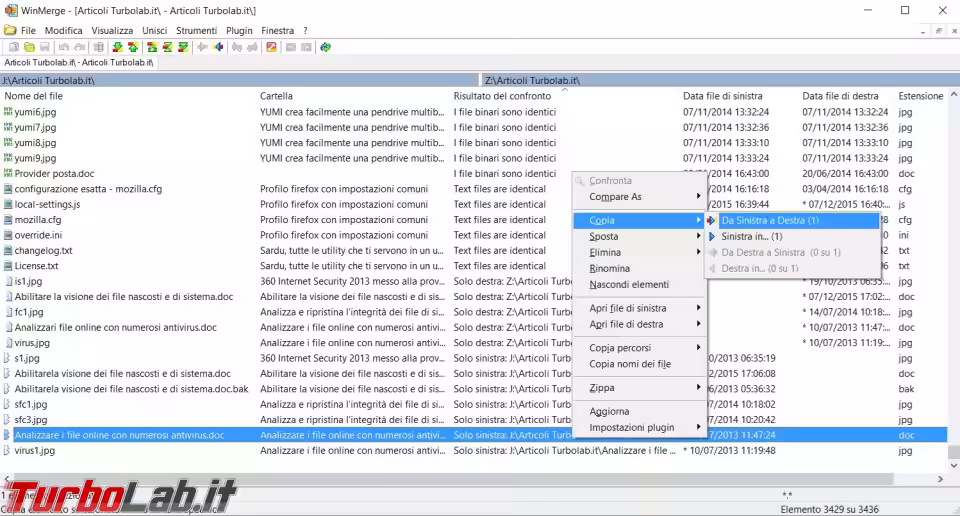Screen dimensions: 960x516
Task: Click the WinMerge Options toolbar icon
Action: click(271, 47)
